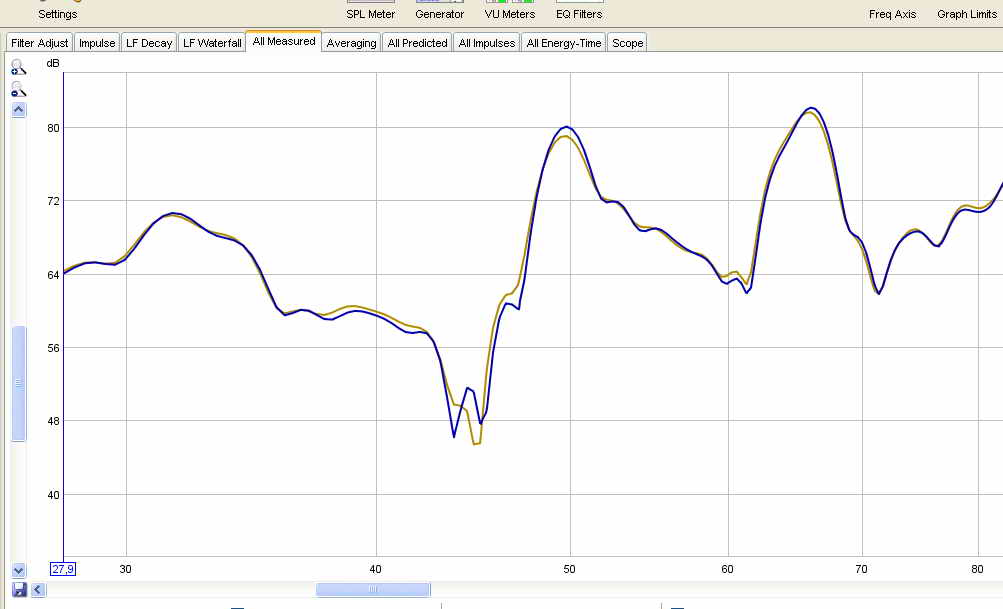Open the All Predicted tab
Viewport: 1003px width, 609px height.
click(418, 43)
